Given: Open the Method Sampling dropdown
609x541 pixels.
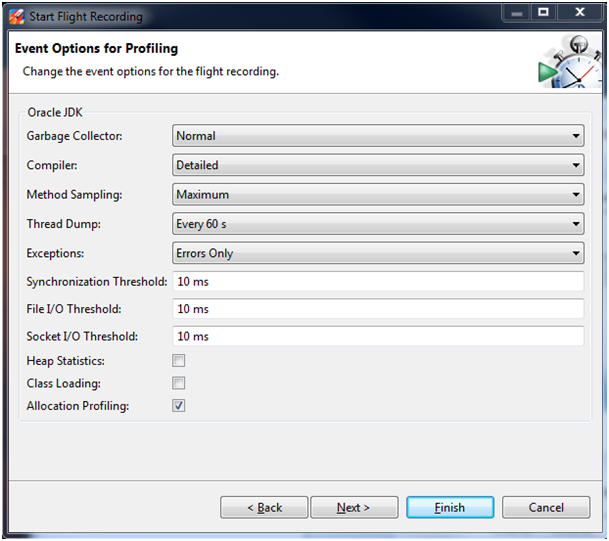Looking at the screenshot, I should pos(378,195).
